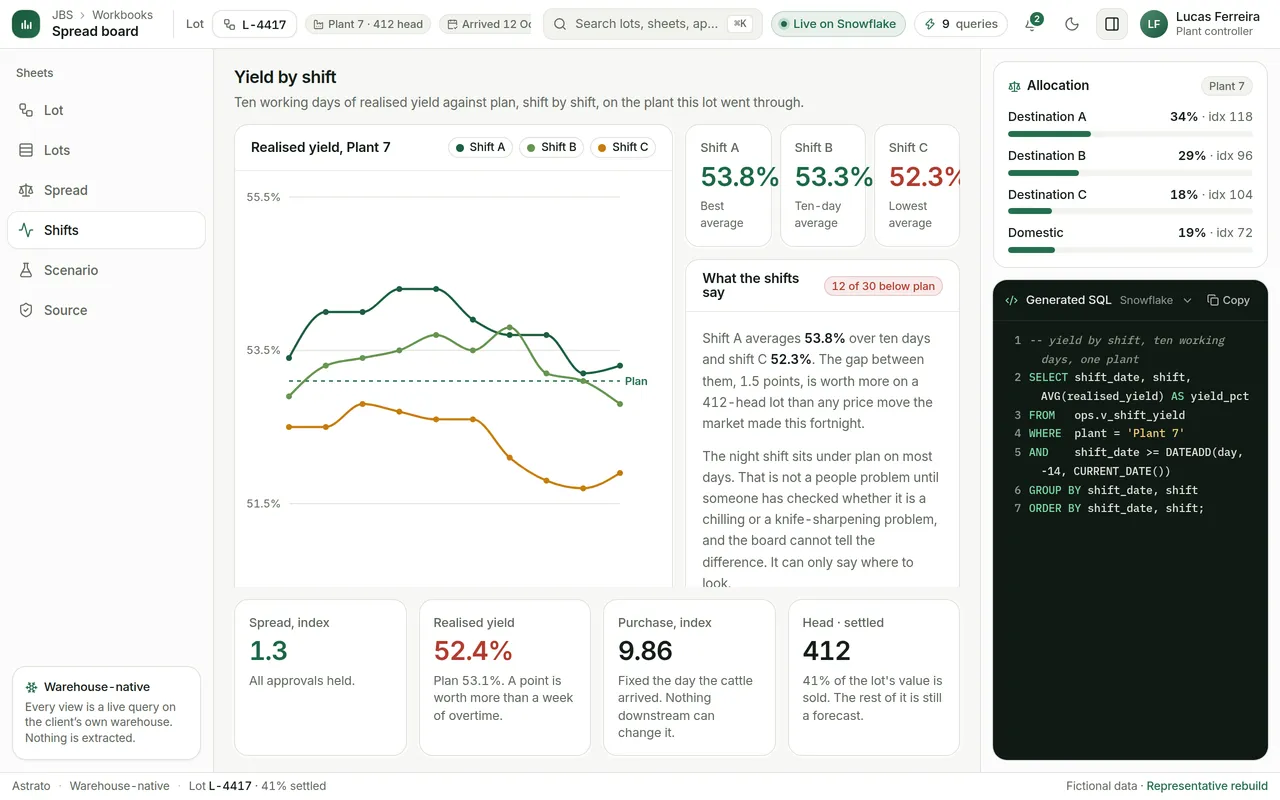
Task: Open the Shift B 53.3% card
Action: pos(822,185)
